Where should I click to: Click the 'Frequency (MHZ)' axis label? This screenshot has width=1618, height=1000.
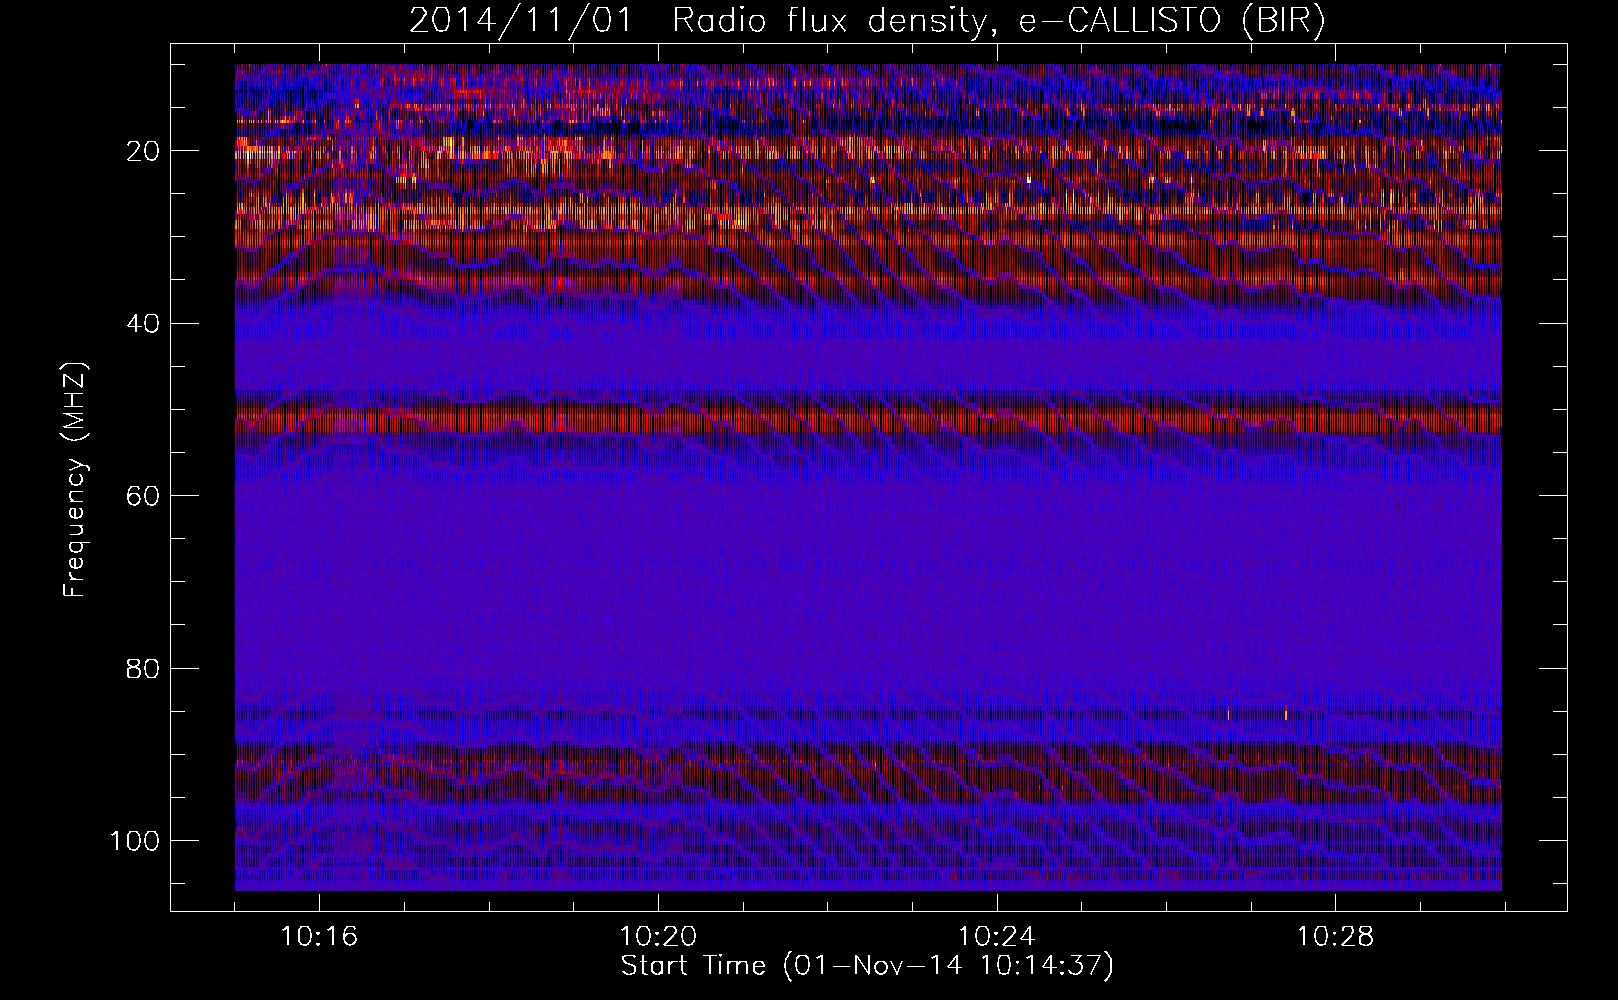[75, 479]
